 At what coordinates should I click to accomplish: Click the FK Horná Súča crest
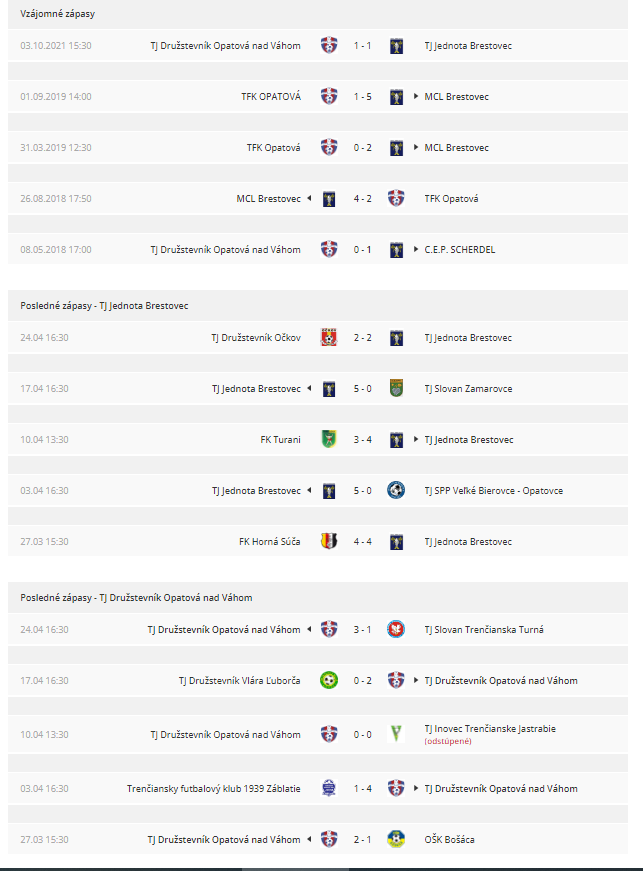coord(329,542)
